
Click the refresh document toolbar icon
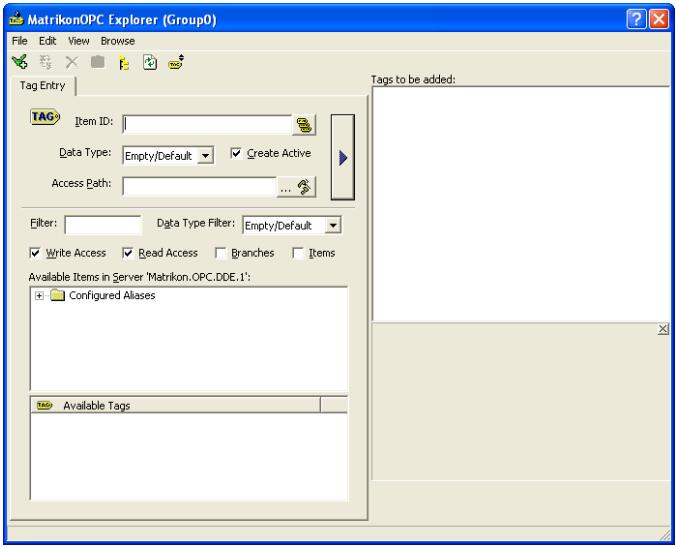pyautogui.click(x=150, y=63)
